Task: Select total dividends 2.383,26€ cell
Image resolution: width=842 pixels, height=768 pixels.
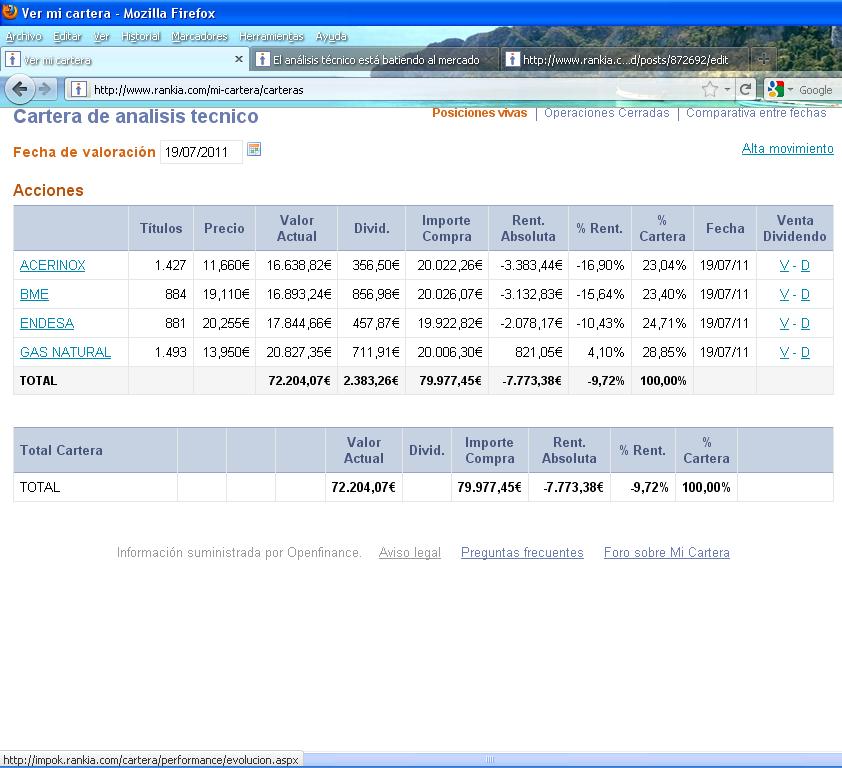Action: point(371,381)
